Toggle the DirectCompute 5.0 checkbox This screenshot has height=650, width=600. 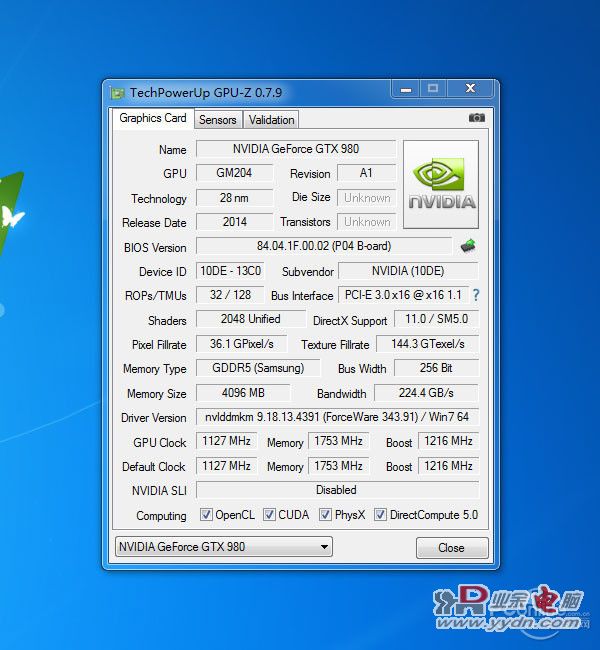pyautogui.click(x=380, y=515)
